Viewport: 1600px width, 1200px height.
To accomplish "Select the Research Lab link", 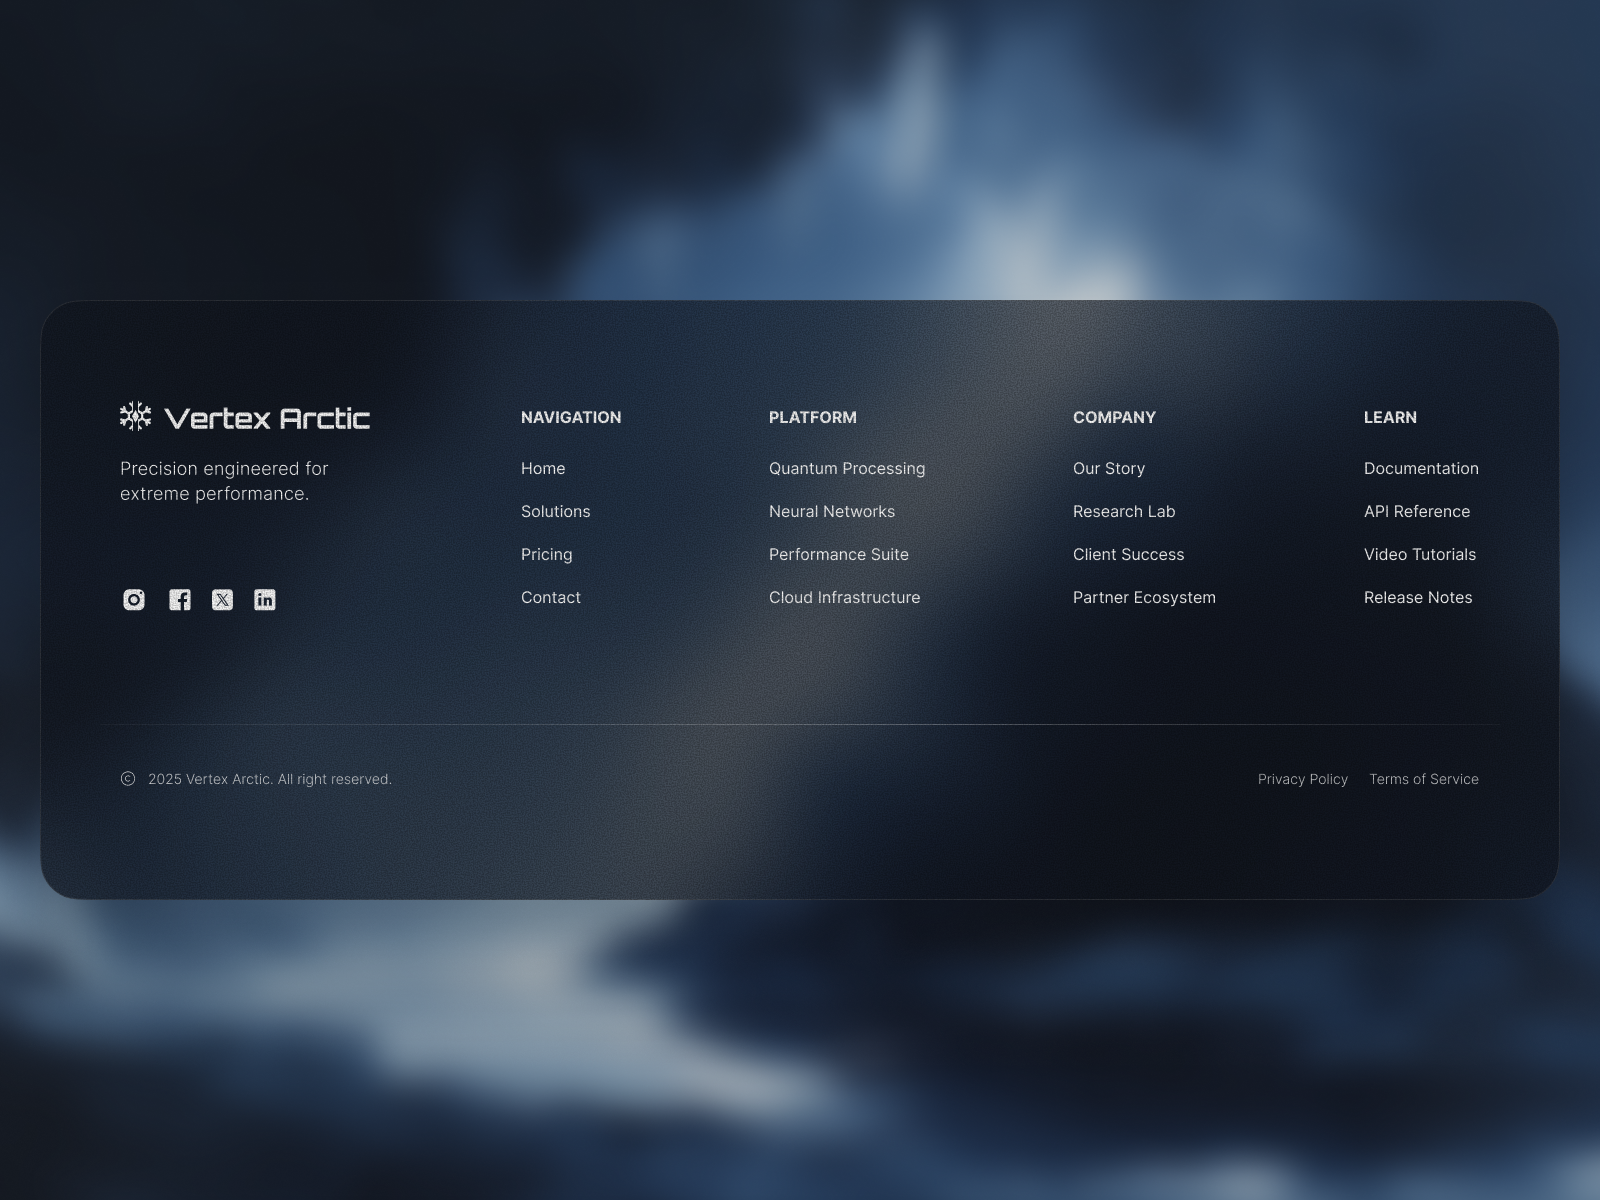I will pyautogui.click(x=1123, y=511).
